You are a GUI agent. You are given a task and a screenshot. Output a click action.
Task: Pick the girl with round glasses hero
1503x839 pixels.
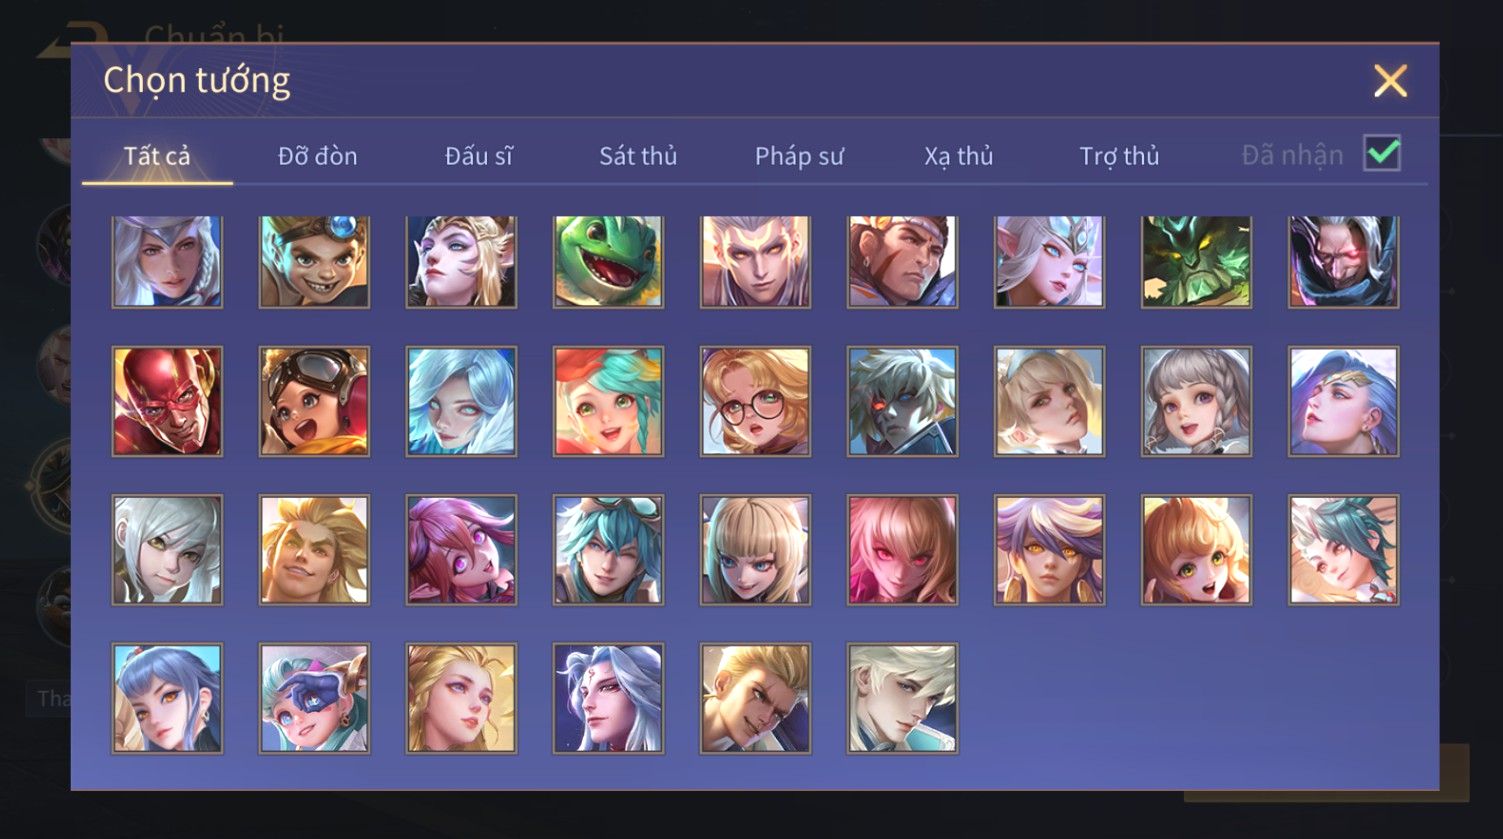[x=755, y=401]
